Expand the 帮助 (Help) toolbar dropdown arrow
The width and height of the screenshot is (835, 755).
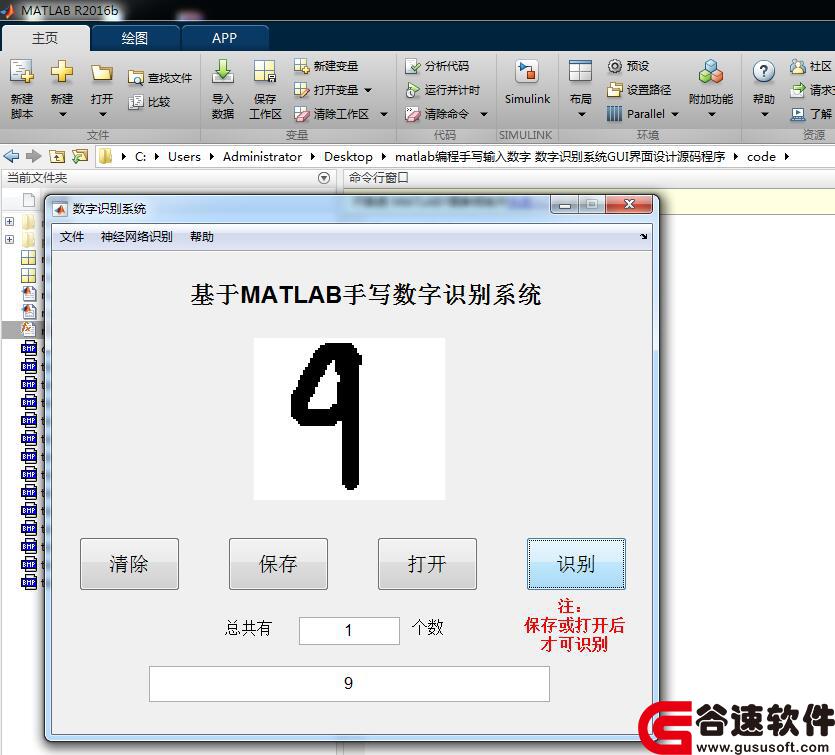click(764, 114)
